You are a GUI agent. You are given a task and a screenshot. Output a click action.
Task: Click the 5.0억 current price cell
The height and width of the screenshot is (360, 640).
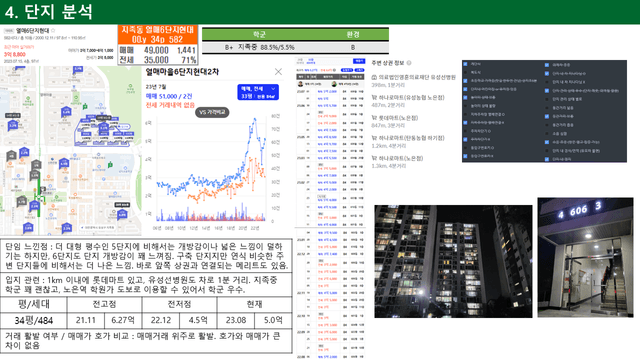[x=273, y=320]
